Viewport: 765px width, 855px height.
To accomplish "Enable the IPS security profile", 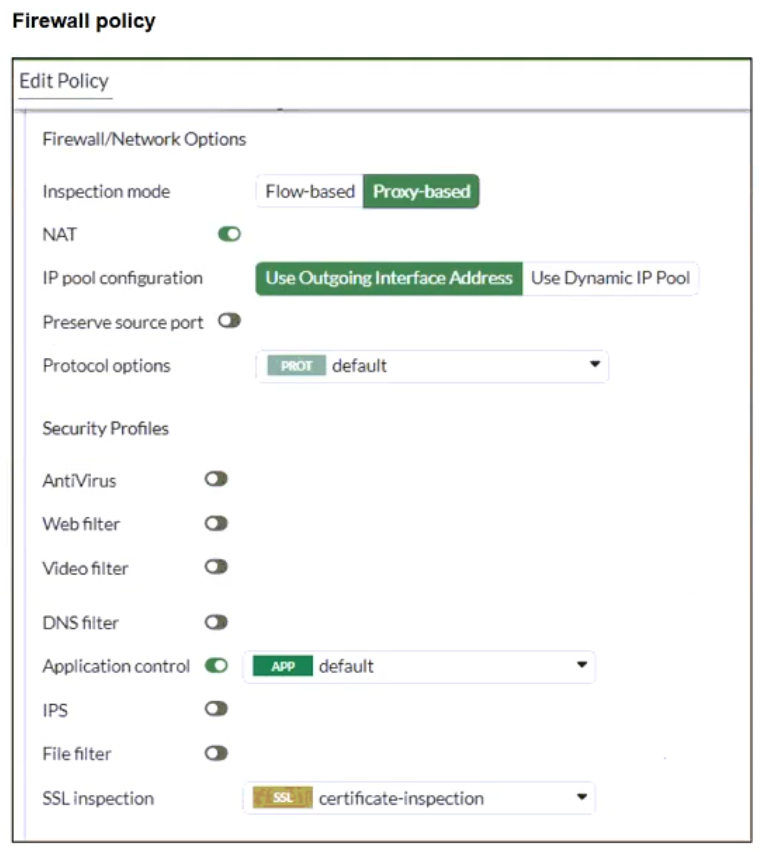I will [216, 709].
